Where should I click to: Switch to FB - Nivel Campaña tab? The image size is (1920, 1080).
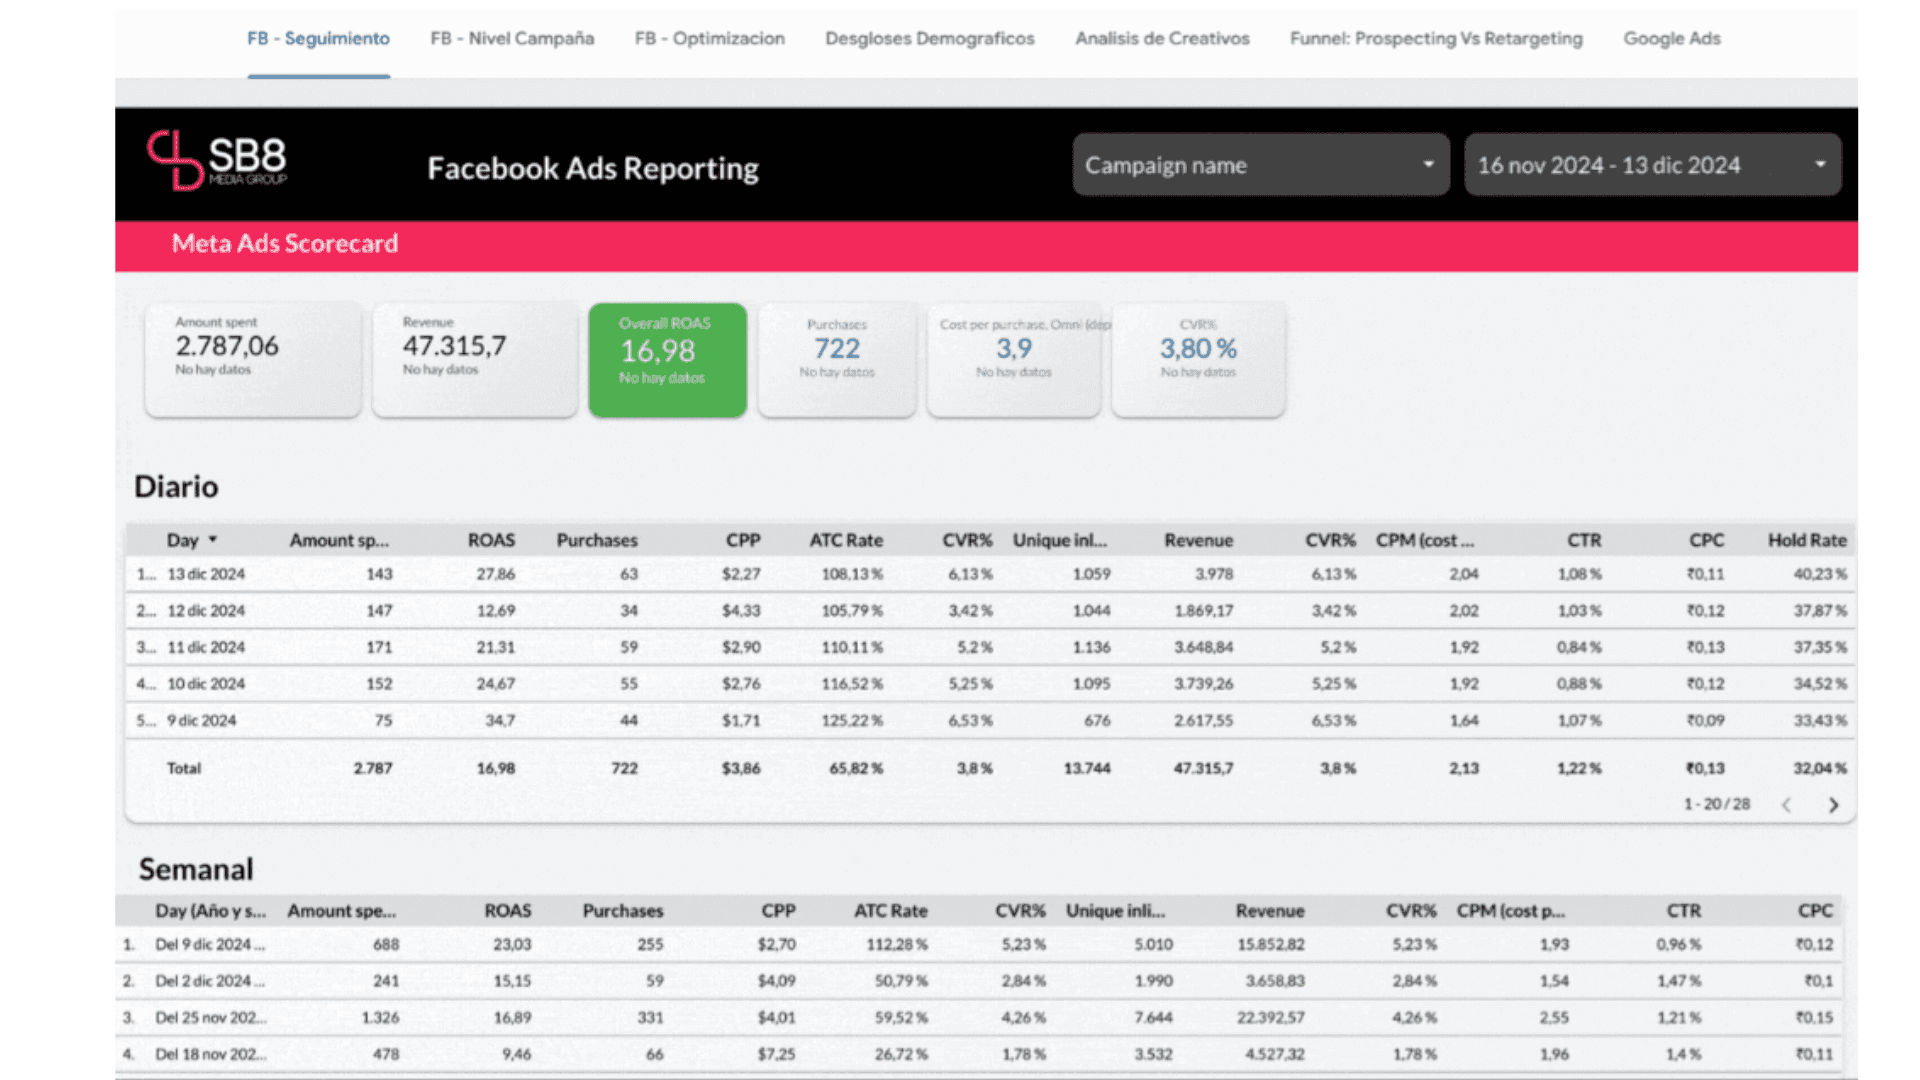pyautogui.click(x=512, y=39)
